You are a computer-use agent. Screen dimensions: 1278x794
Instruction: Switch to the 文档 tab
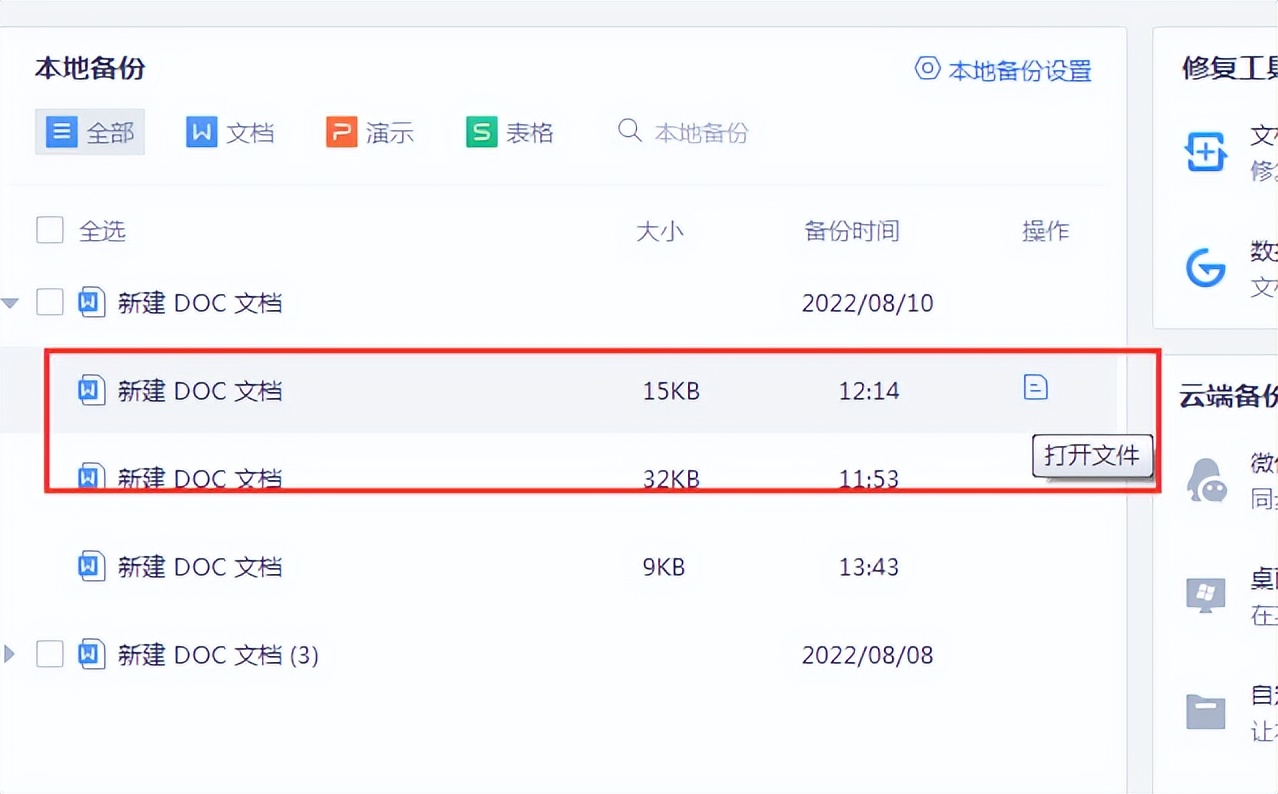pyautogui.click(x=230, y=132)
